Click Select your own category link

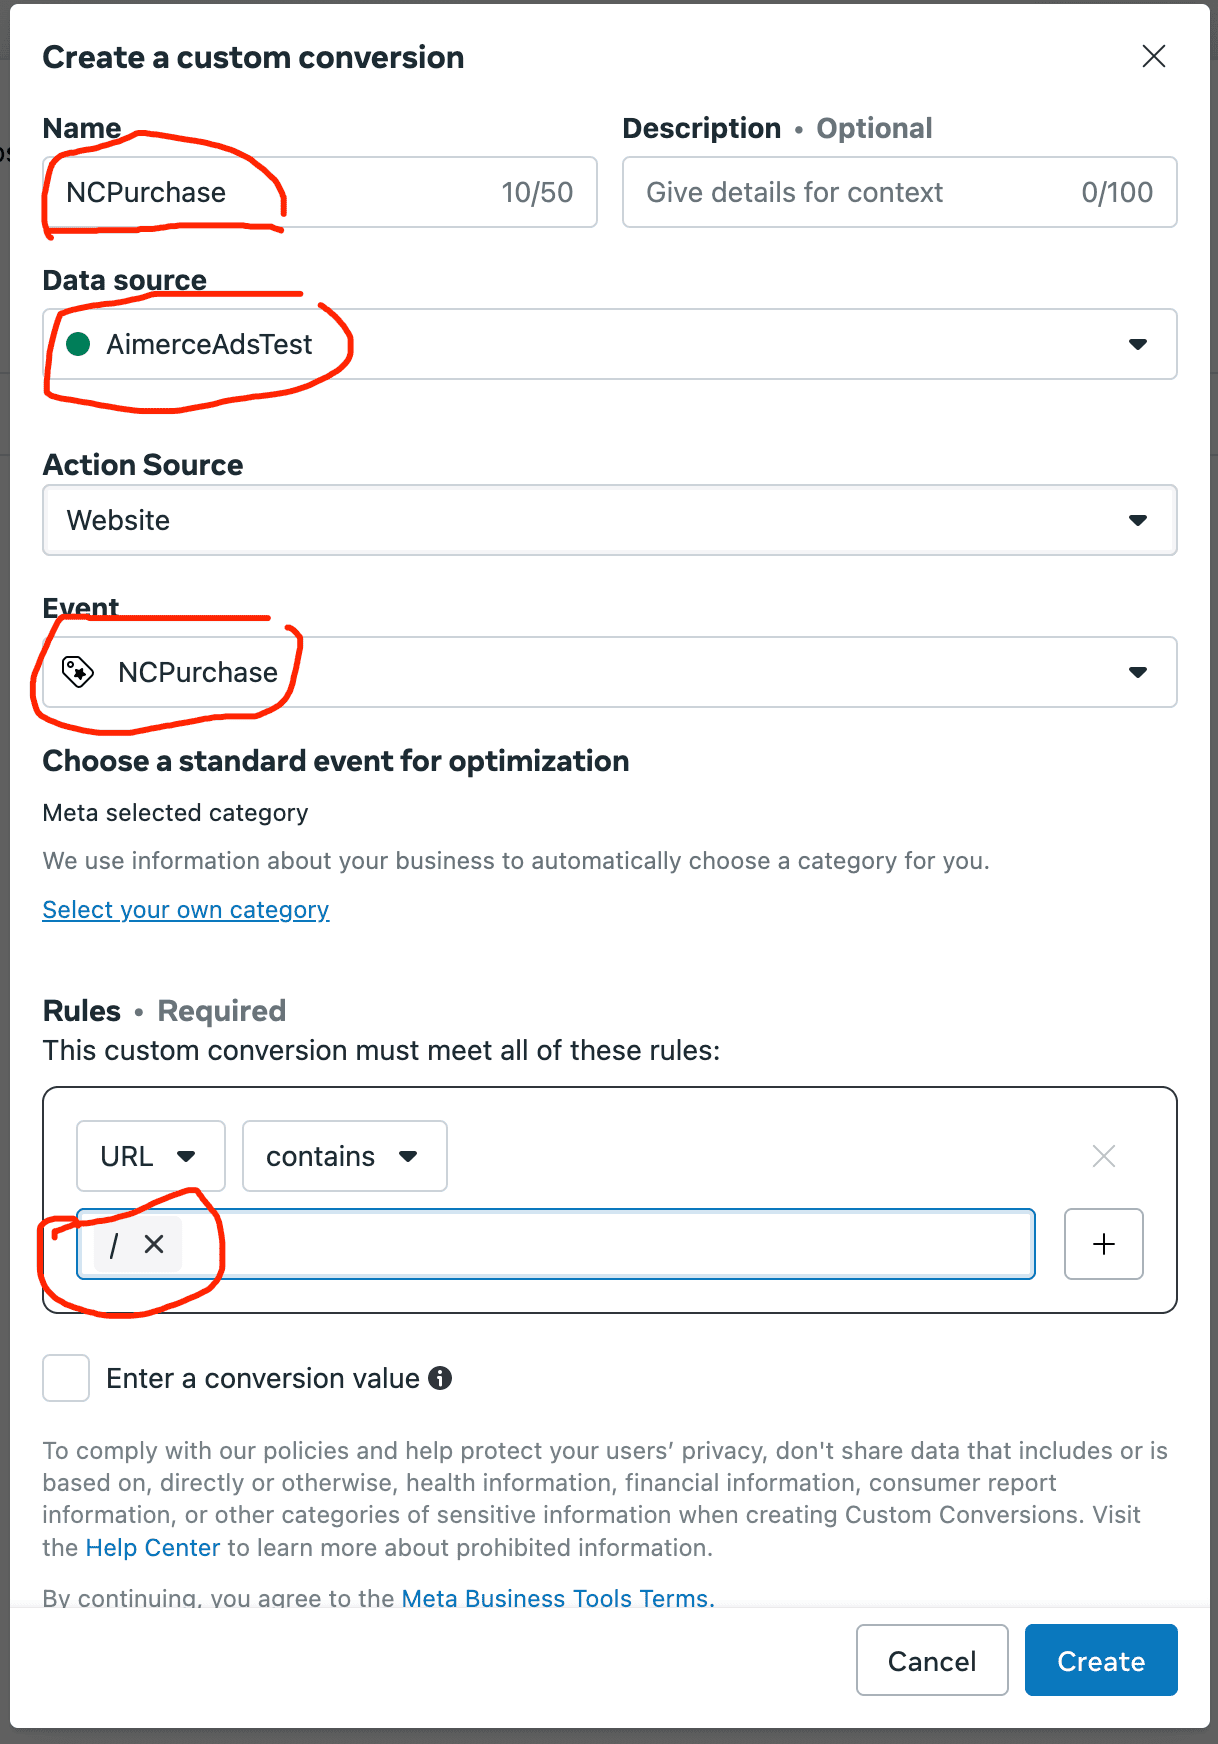coord(186,910)
